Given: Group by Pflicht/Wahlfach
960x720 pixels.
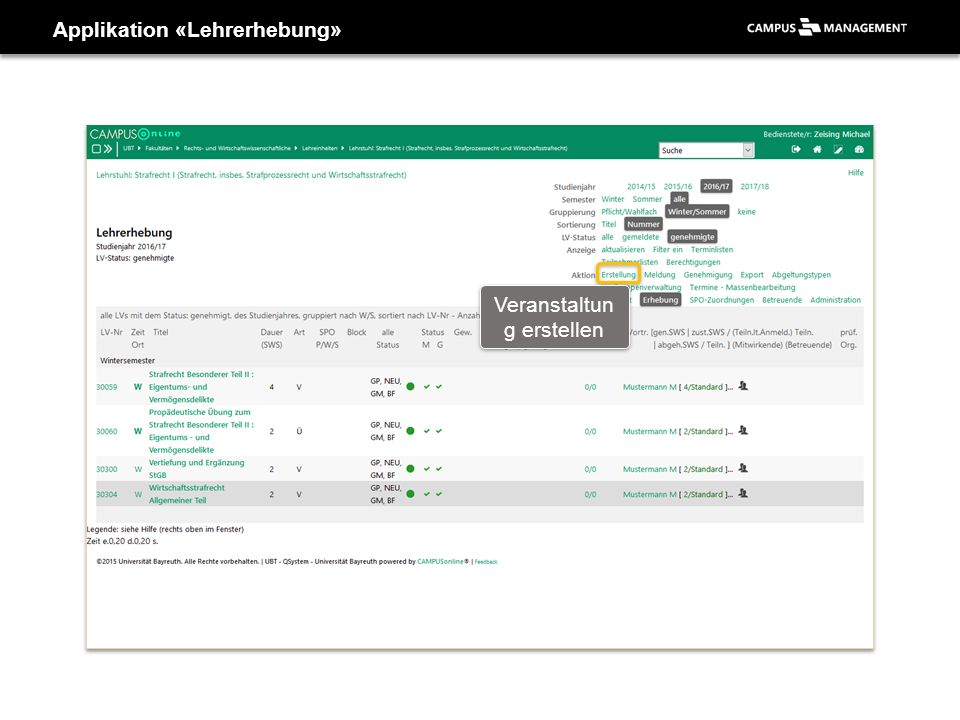Looking at the screenshot, I should [629, 212].
